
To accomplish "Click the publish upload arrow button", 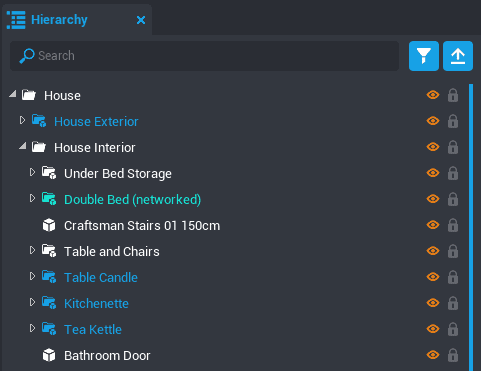I will point(458,56).
